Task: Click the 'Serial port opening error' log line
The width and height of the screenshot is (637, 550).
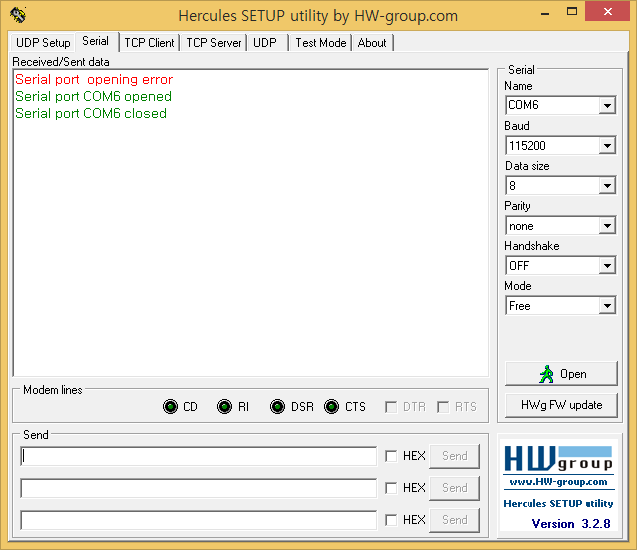Action: (94, 79)
